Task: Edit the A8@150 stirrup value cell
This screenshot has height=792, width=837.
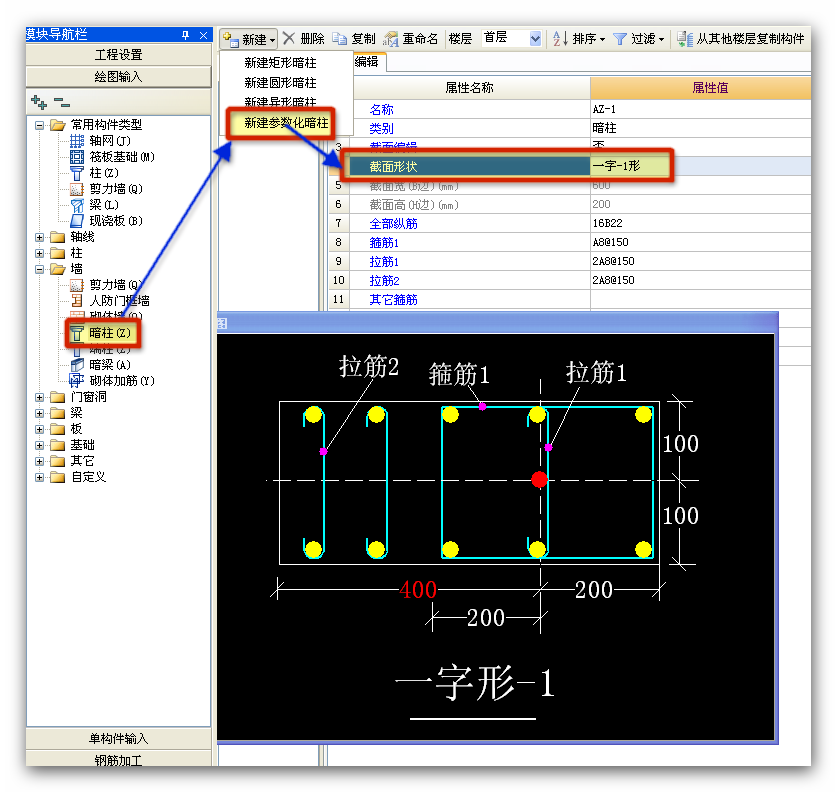Action: point(700,243)
